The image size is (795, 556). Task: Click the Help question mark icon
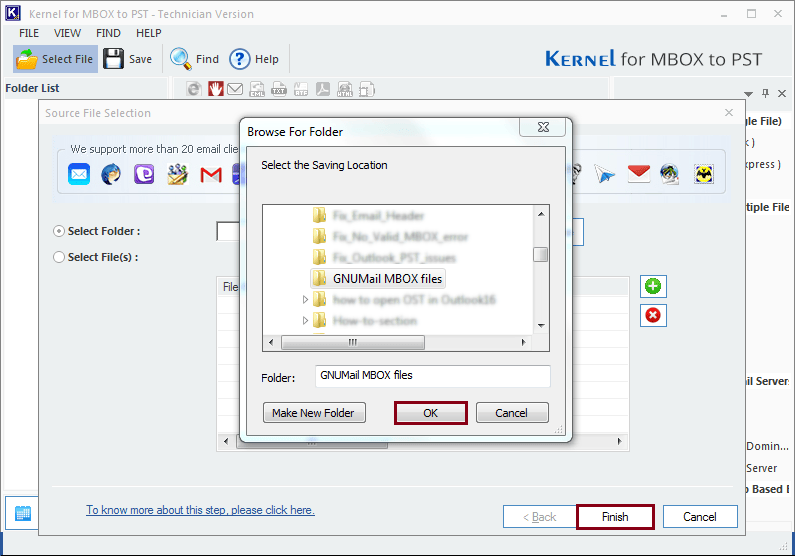(239, 59)
